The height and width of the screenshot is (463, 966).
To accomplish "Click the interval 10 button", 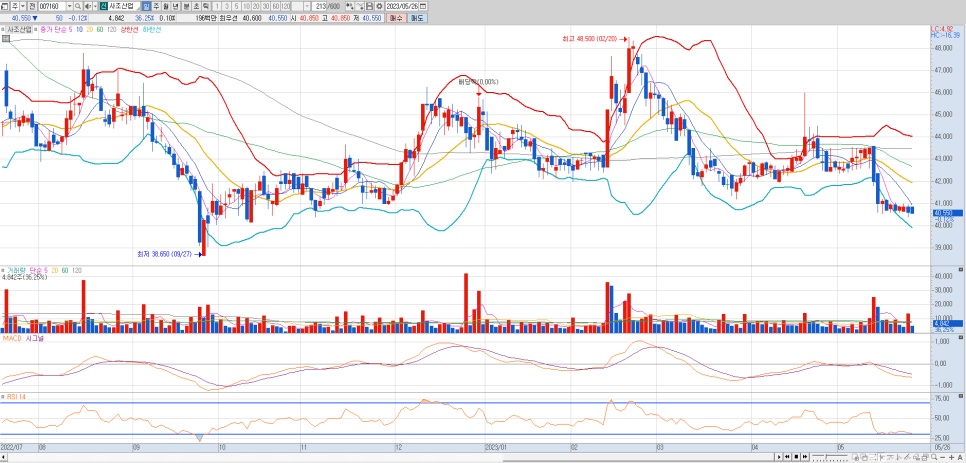I will click(246, 6).
